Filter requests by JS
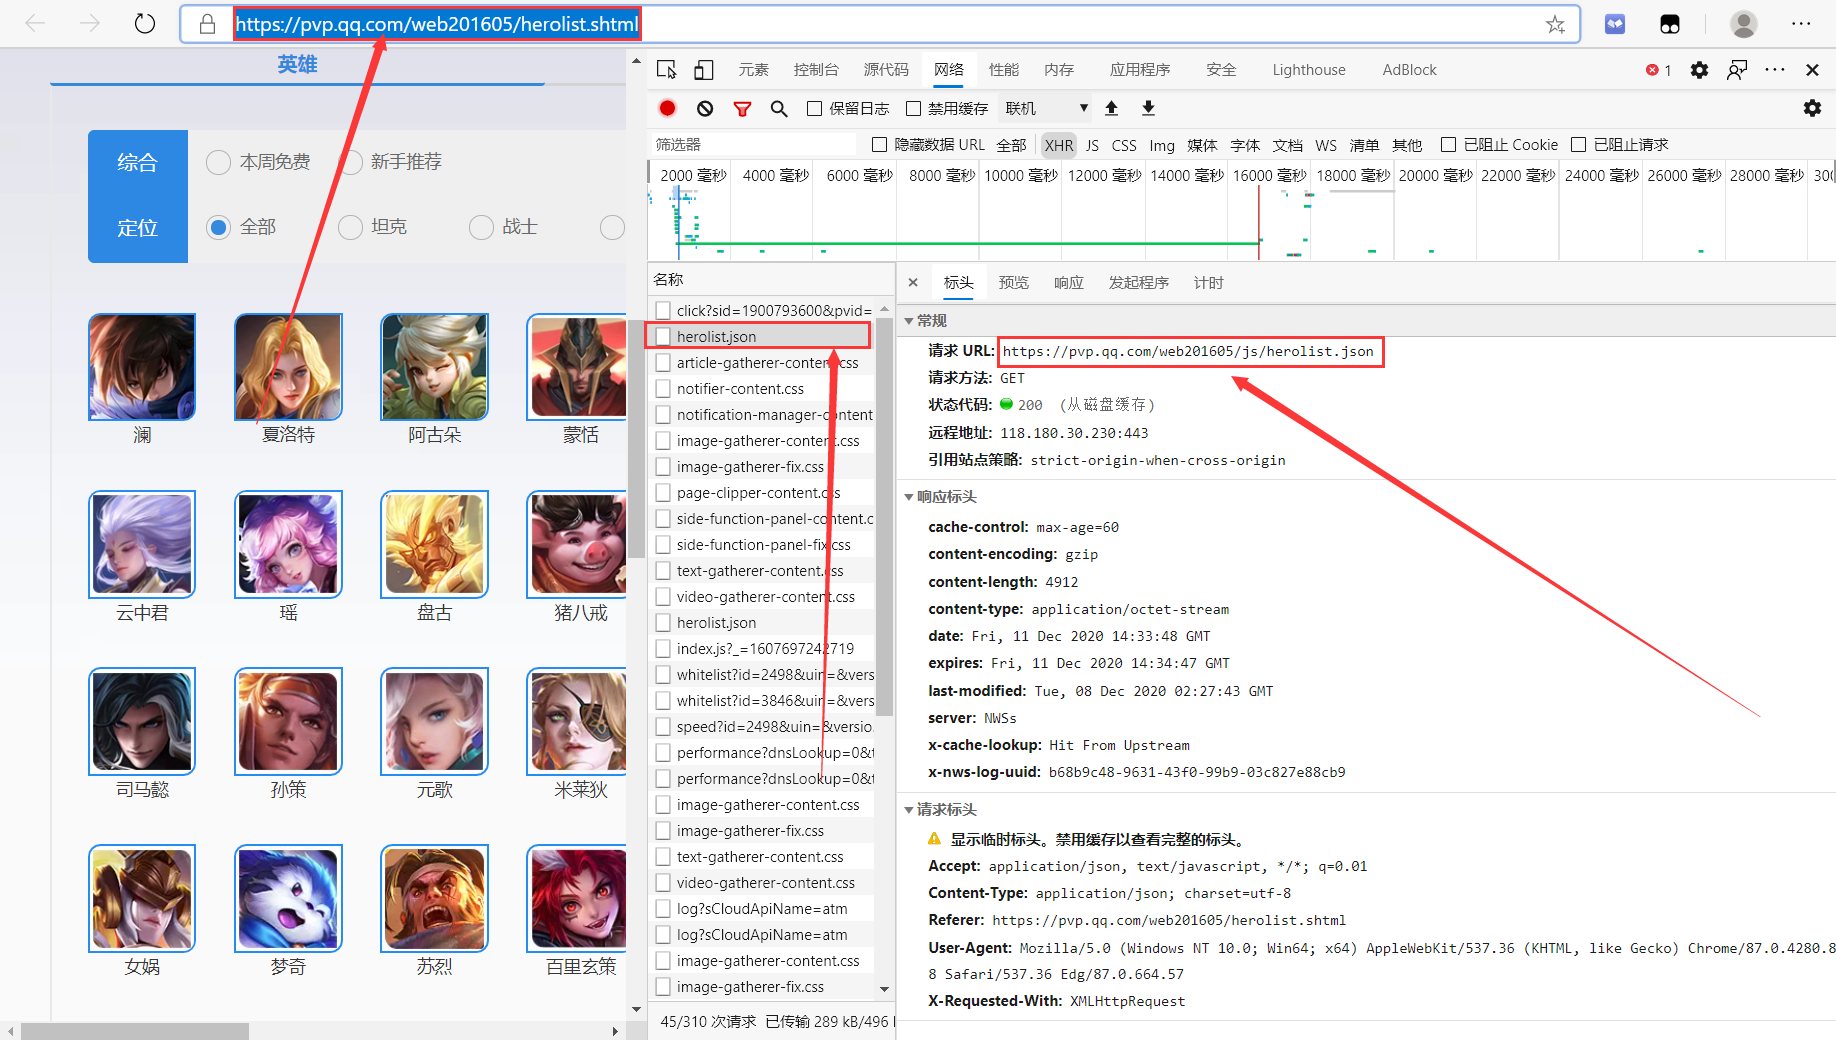The height and width of the screenshot is (1040, 1836). point(1092,145)
